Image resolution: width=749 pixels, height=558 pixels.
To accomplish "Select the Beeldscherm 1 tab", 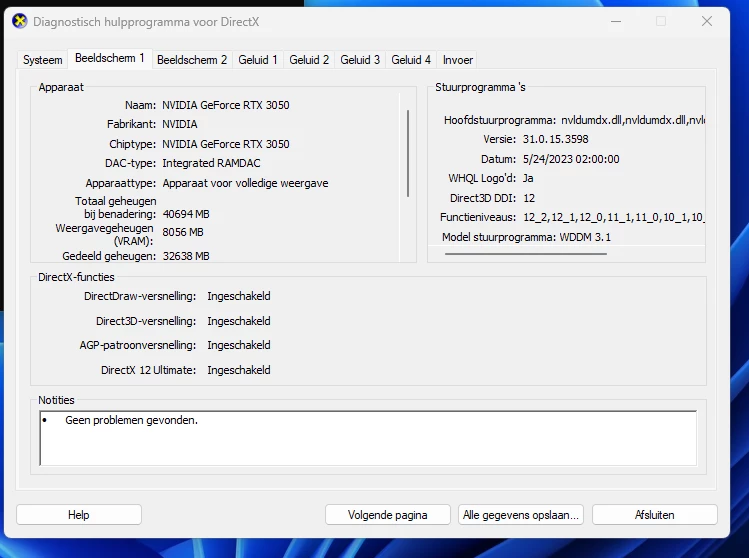I will click(110, 58).
